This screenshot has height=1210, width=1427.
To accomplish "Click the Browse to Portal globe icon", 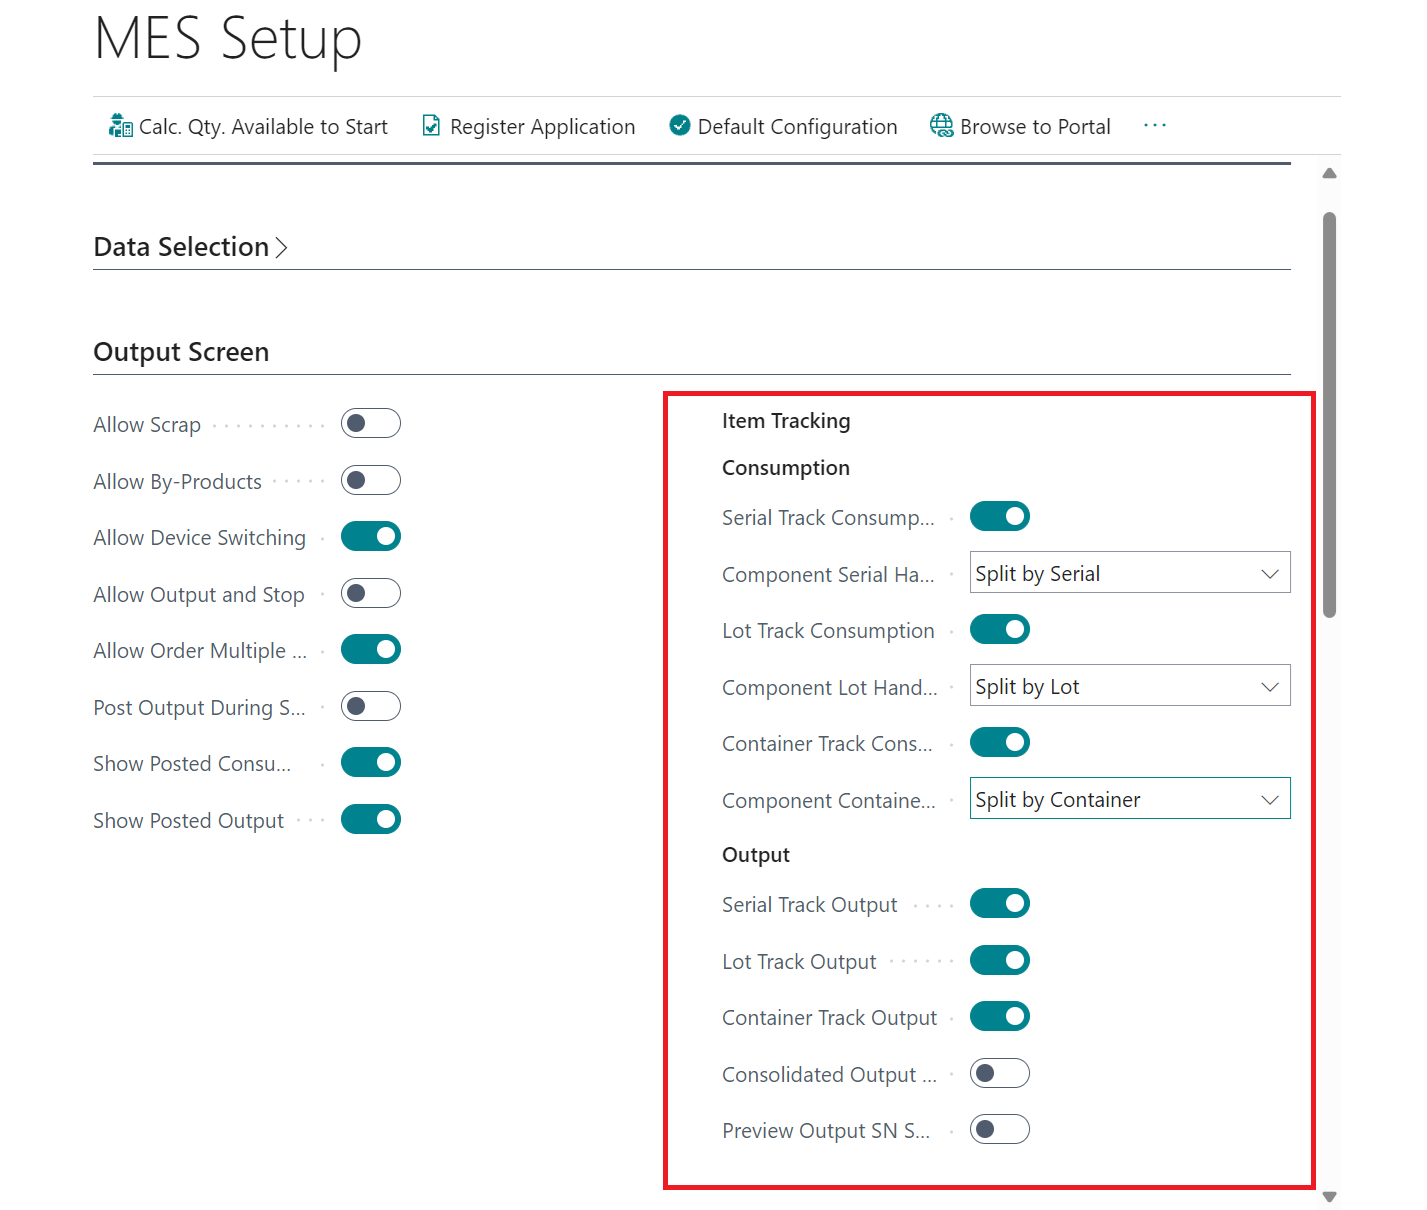I will [941, 125].
